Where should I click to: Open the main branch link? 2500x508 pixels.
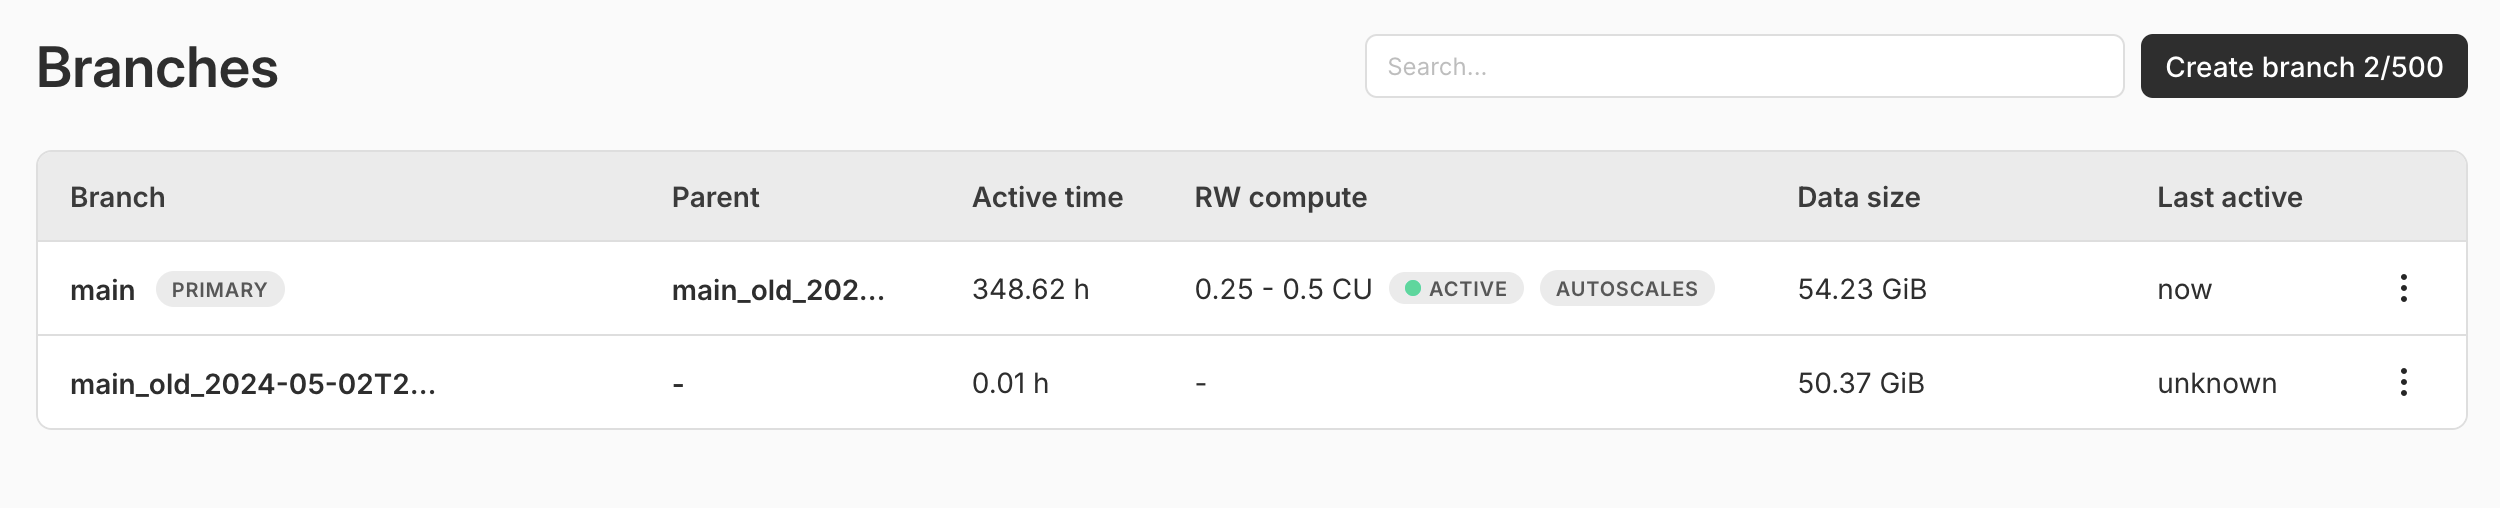(x=102, y=290)
